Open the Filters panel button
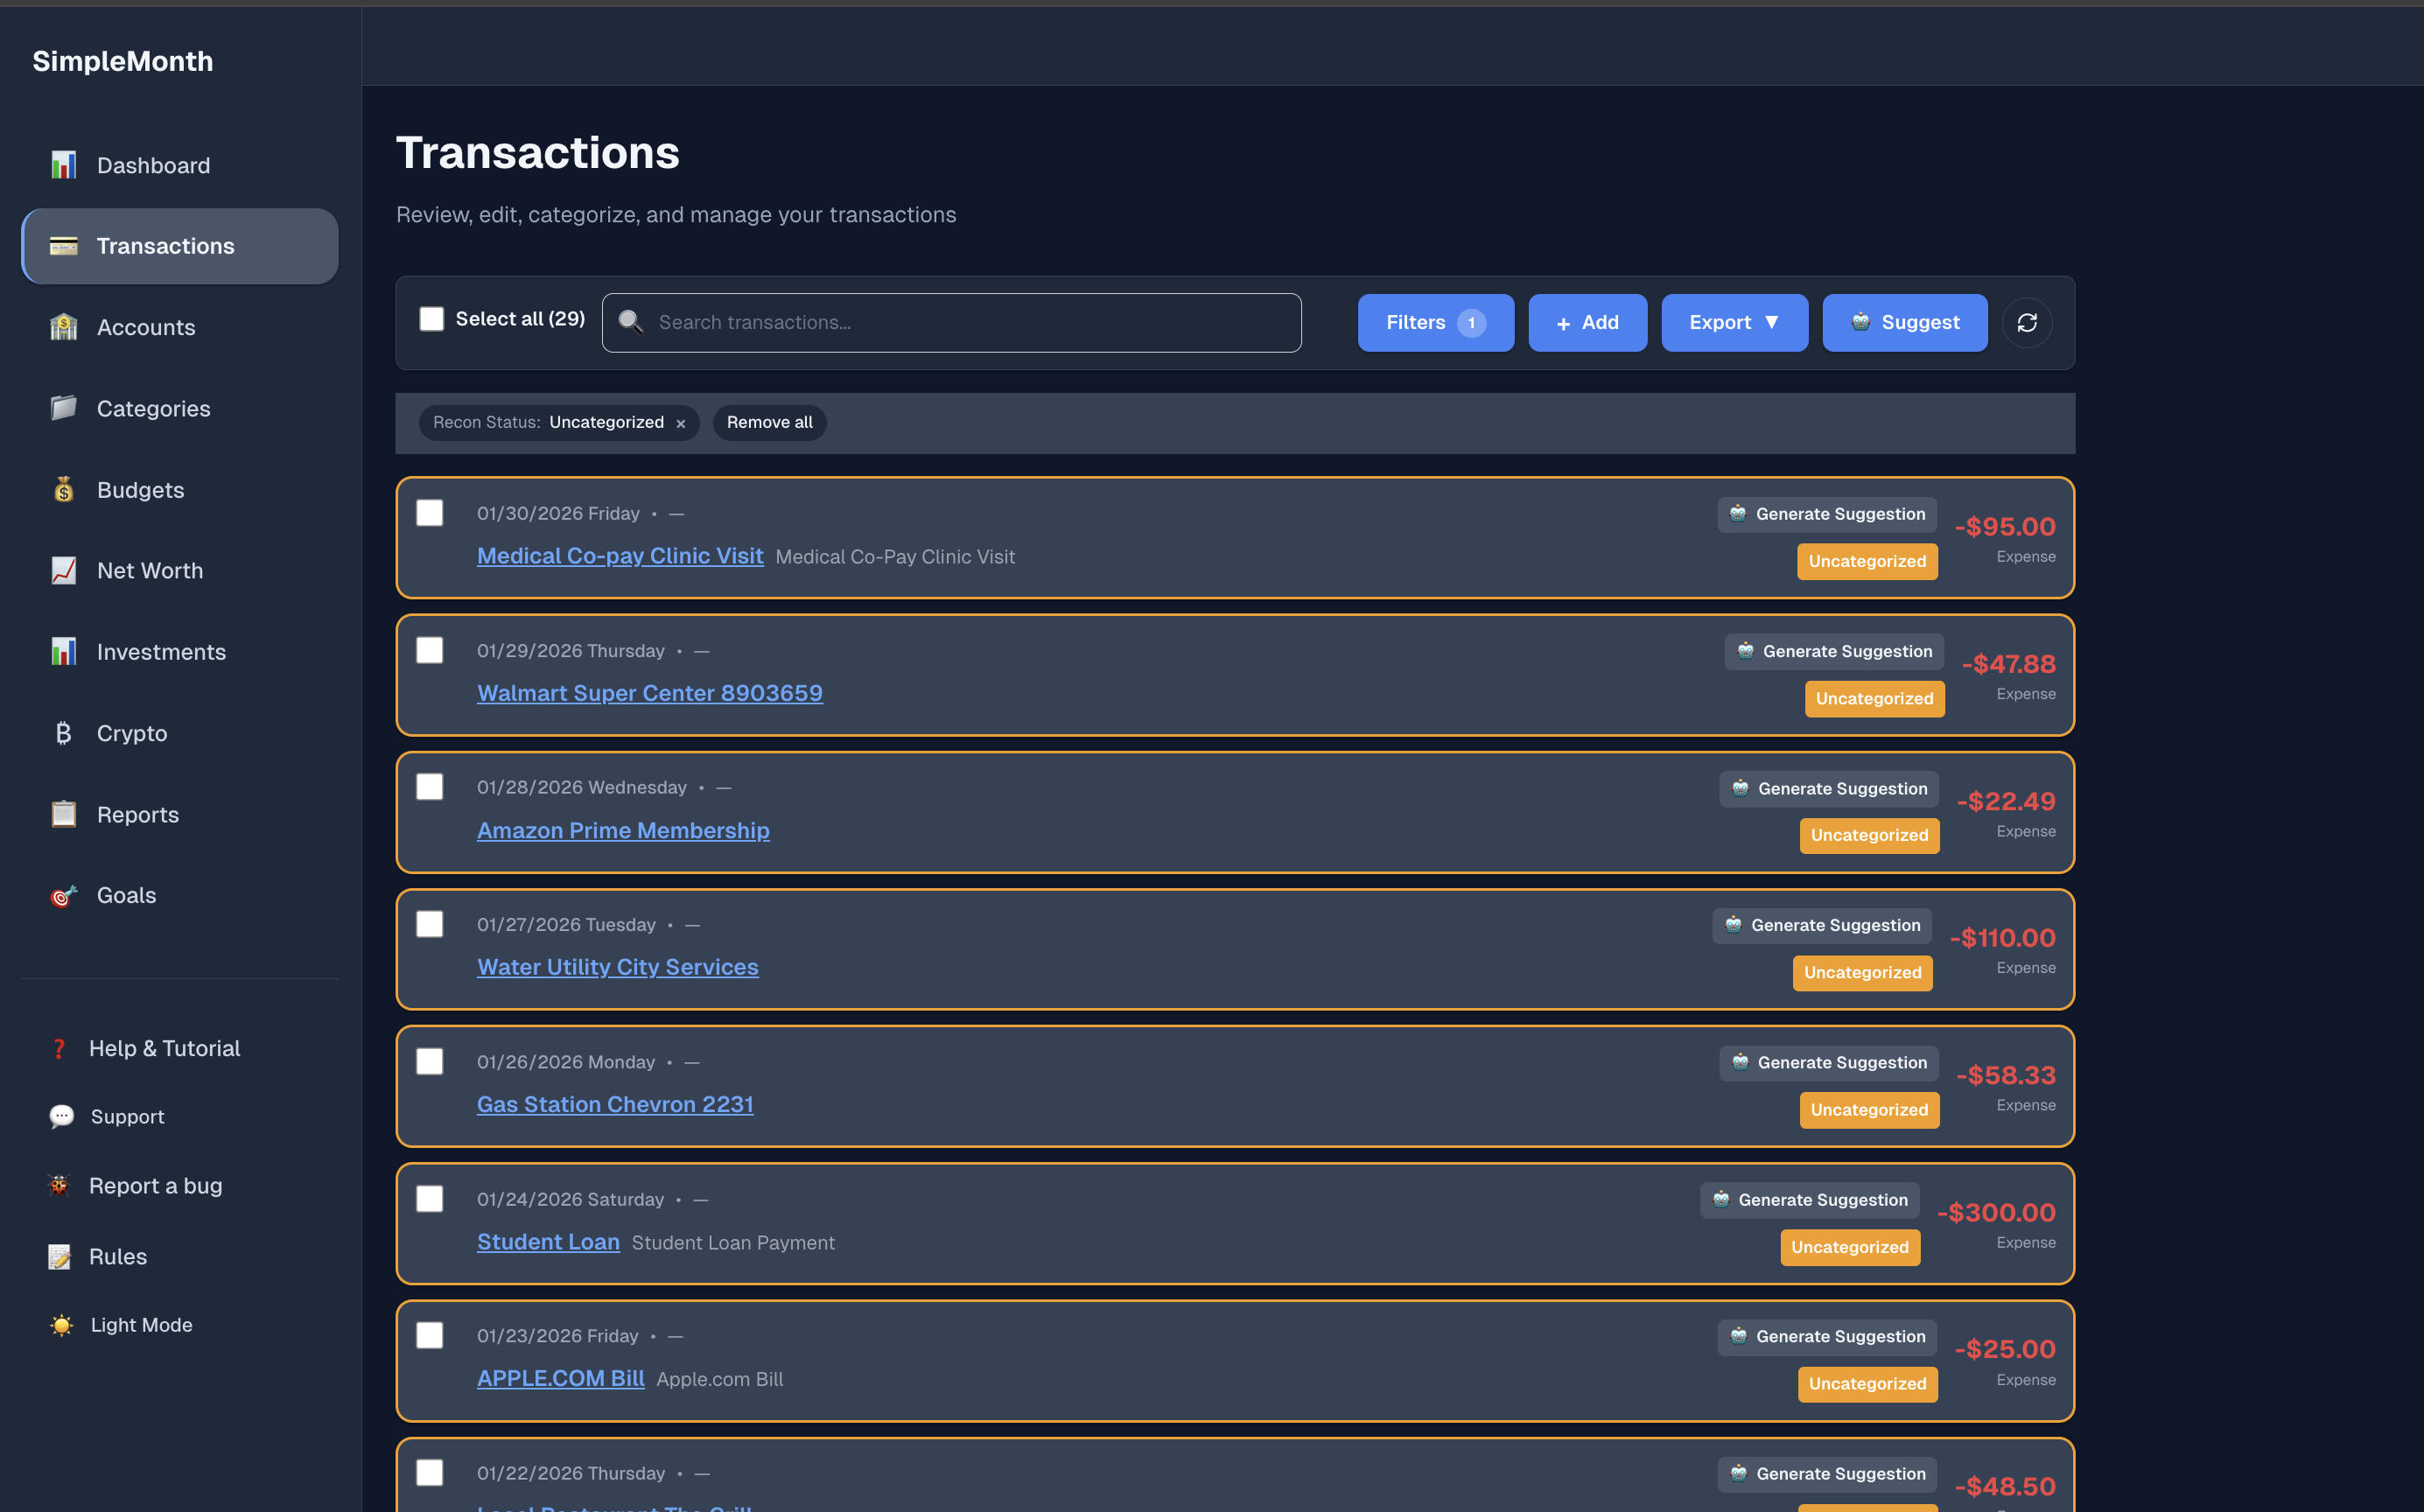 tap(1435, 323)
